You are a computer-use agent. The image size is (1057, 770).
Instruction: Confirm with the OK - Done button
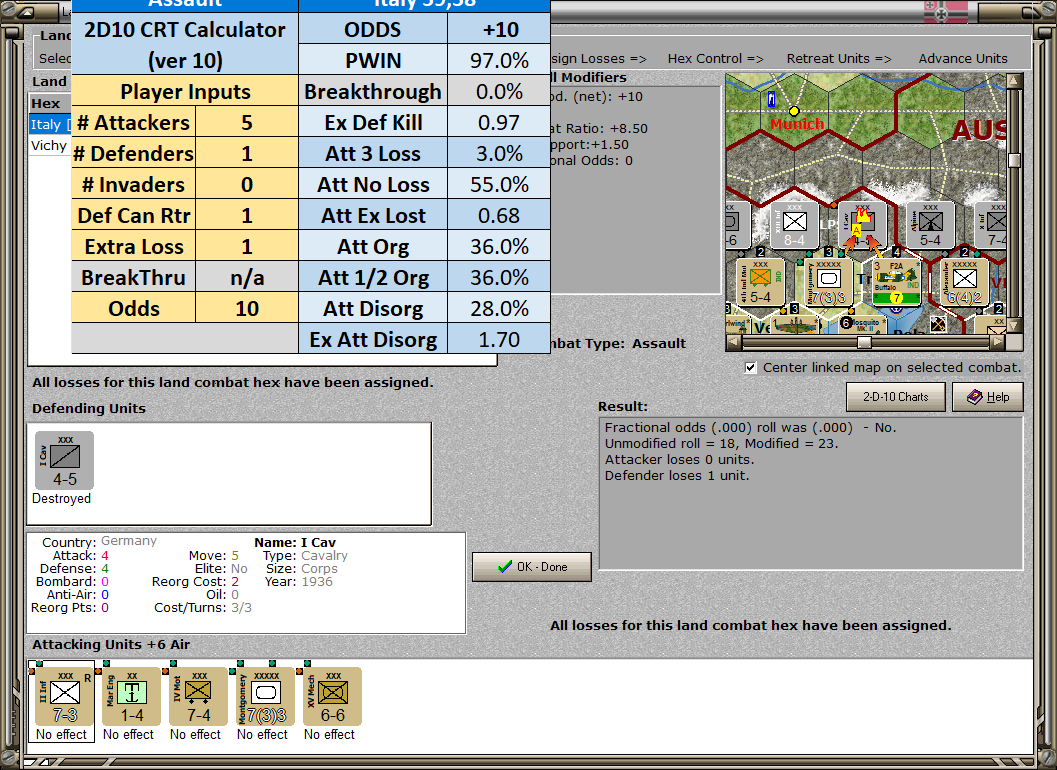(532, 567)
